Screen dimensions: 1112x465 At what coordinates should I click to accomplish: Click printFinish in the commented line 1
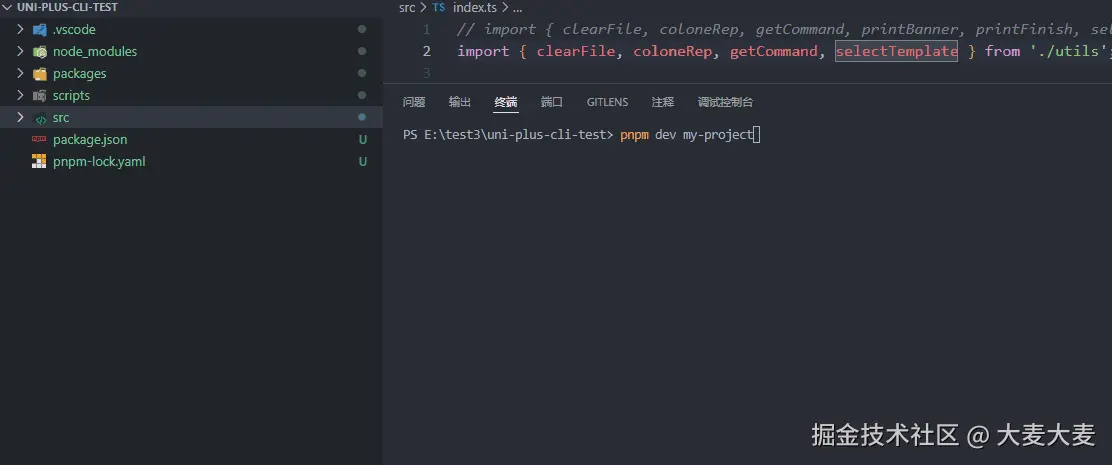click(1023, 30)
